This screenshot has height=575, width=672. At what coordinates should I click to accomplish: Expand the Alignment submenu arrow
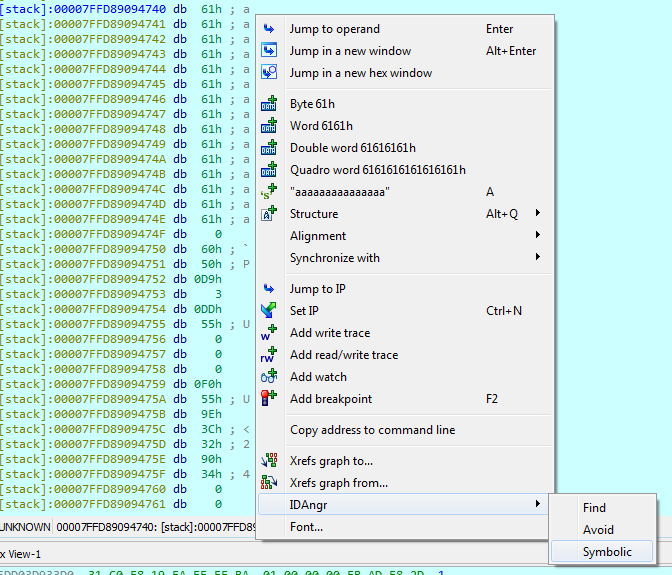pyautogui.click(x=537, y=235)
